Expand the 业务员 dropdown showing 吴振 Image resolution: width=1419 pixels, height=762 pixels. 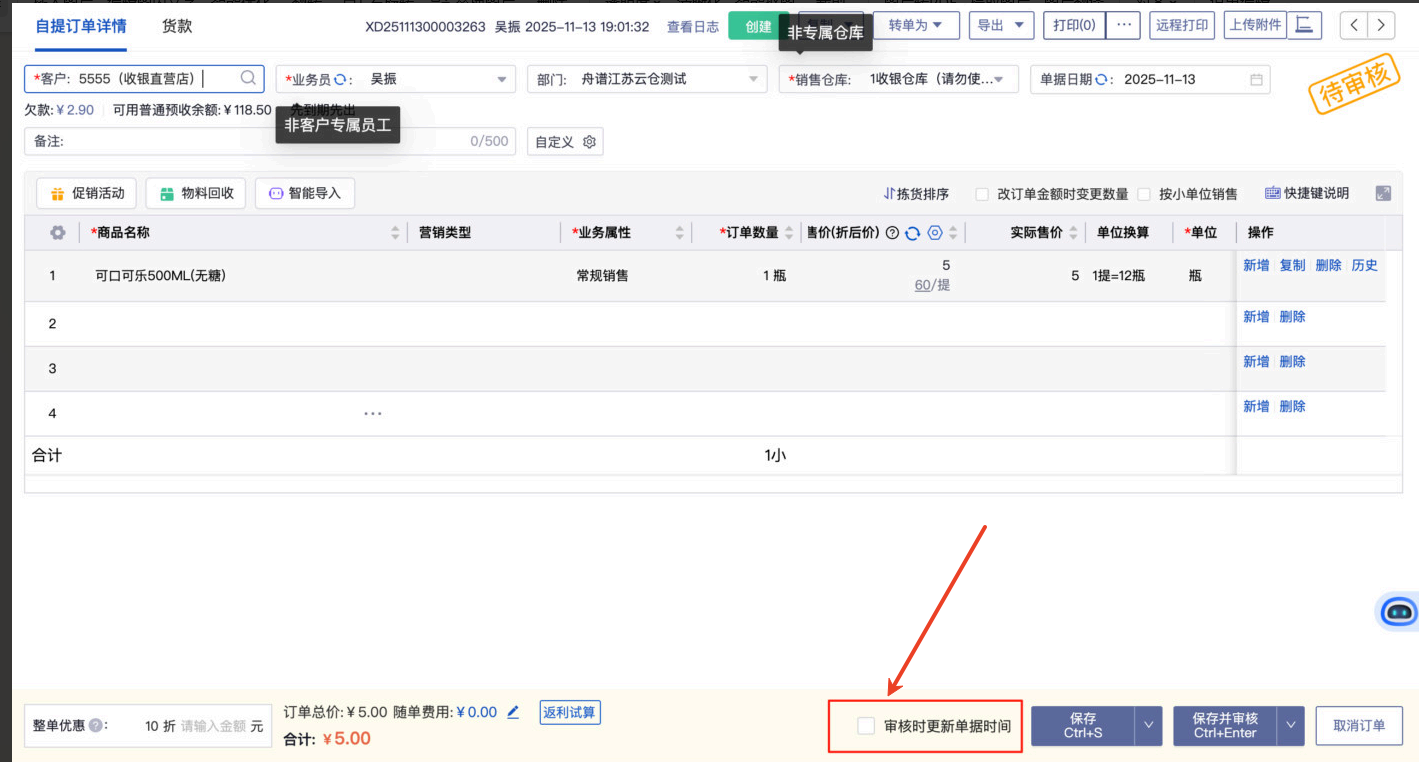(x=502, y=79)
